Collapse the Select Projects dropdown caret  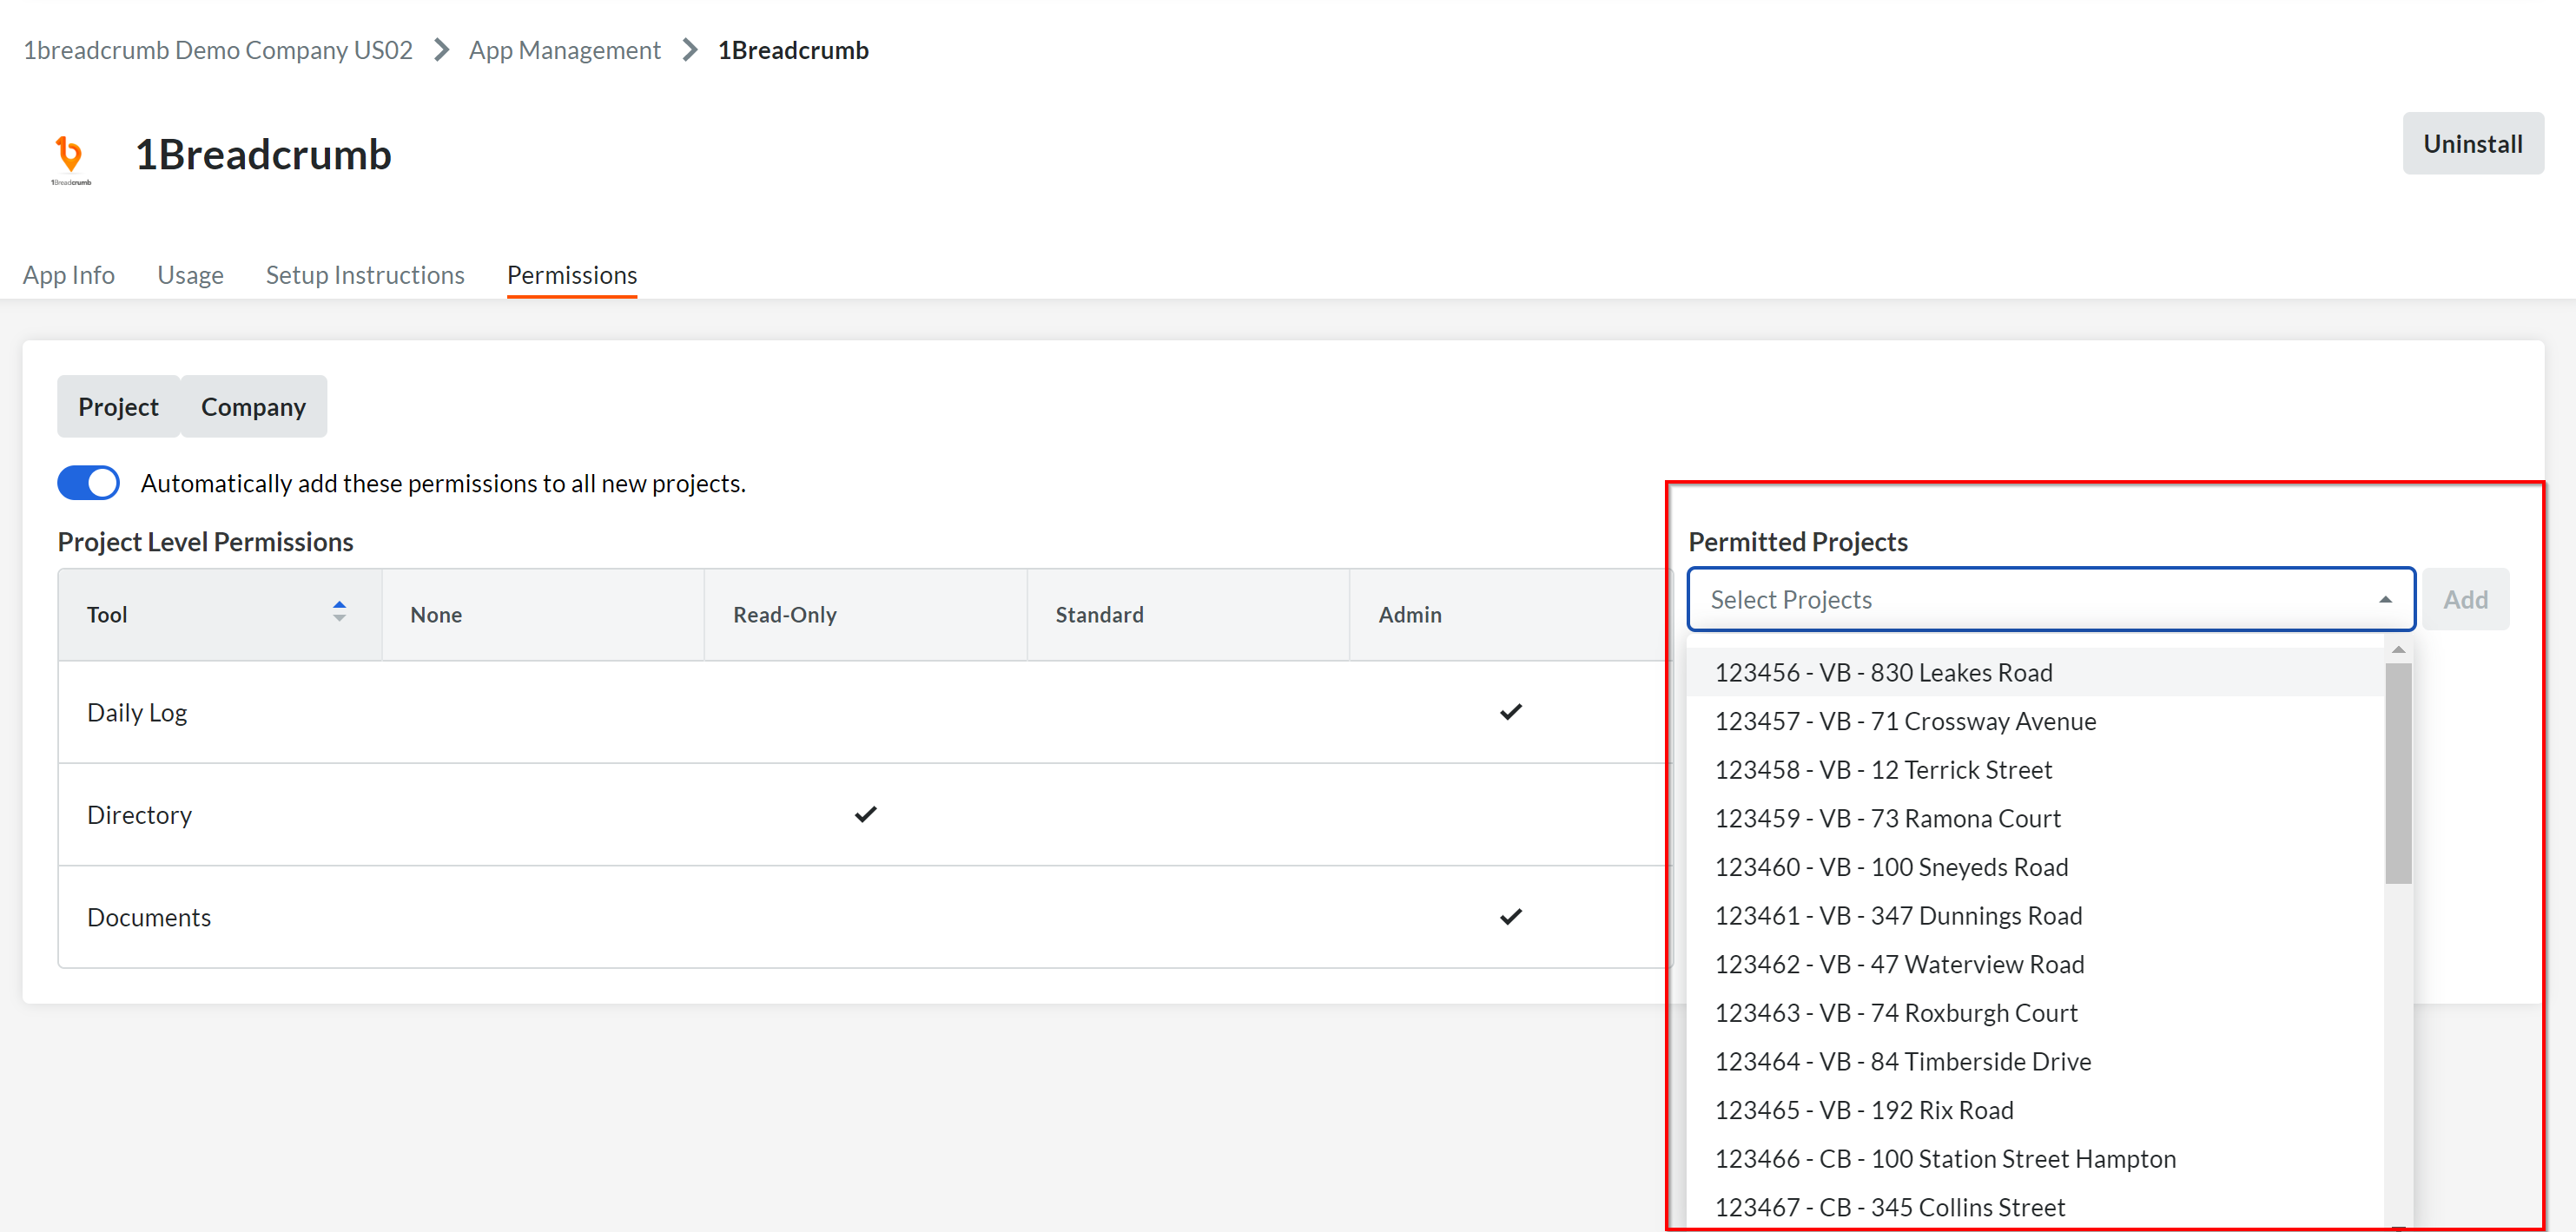point(2385,600)
